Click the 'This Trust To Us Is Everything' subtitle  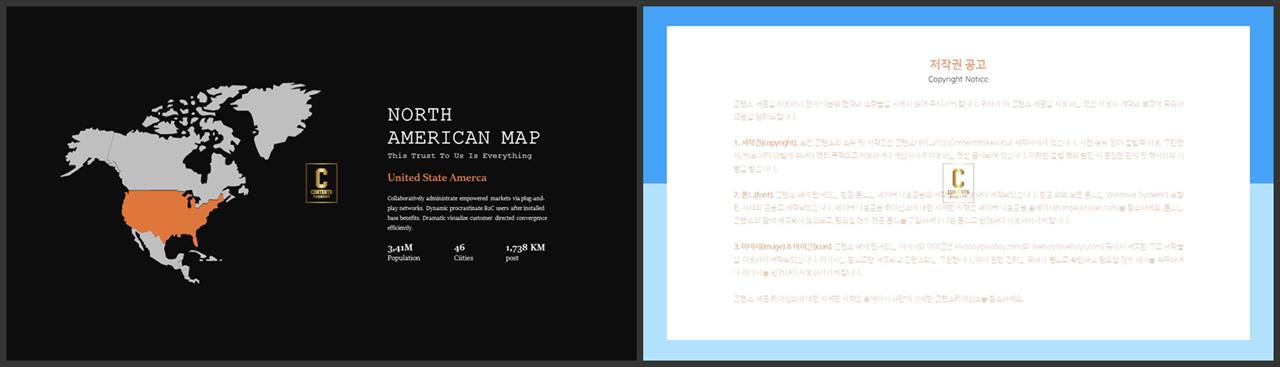click(x=459, y=156)
